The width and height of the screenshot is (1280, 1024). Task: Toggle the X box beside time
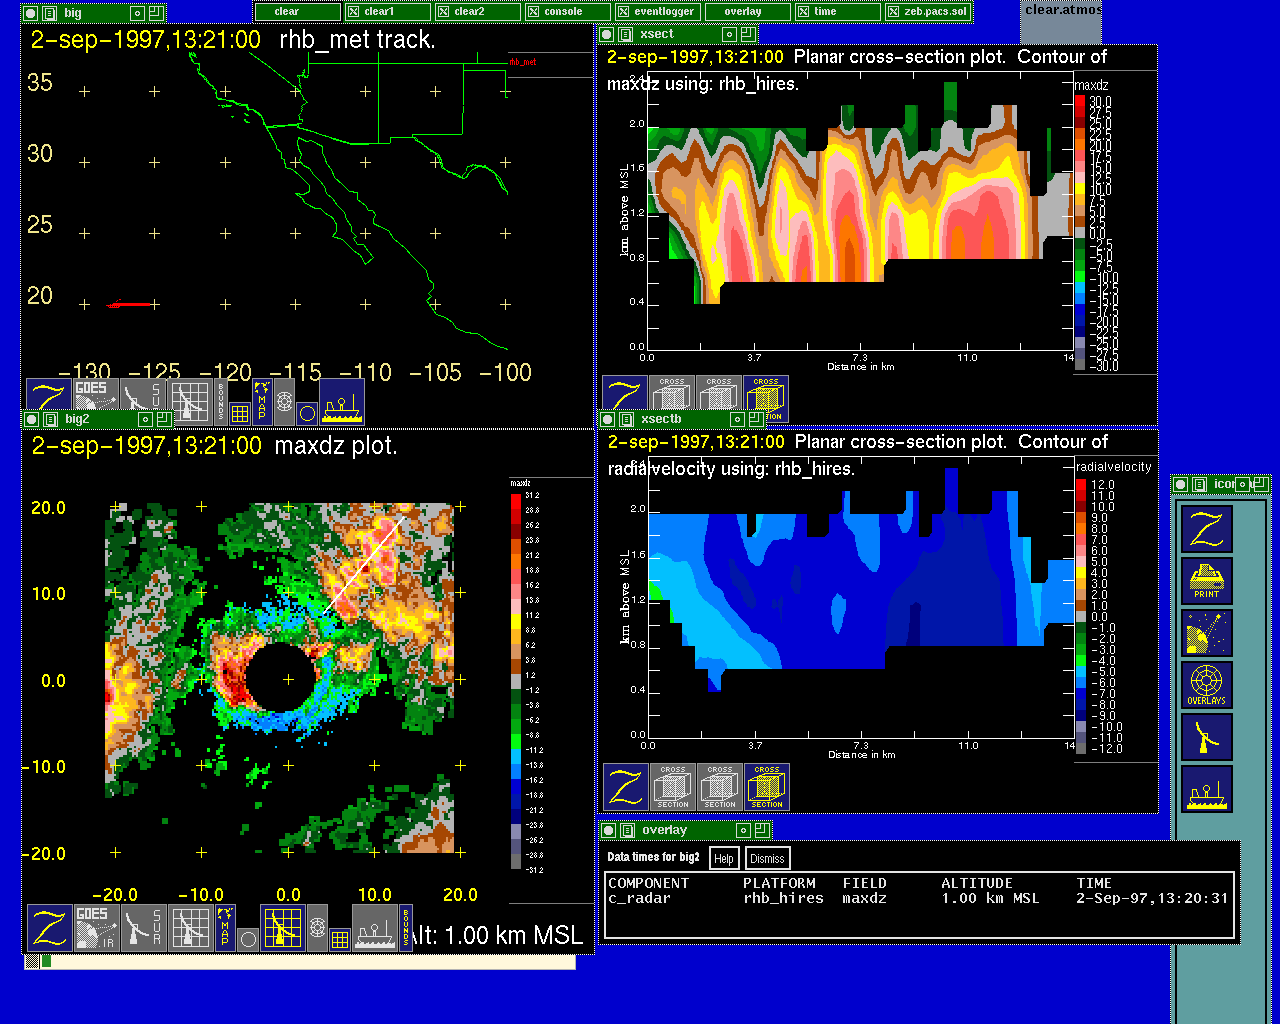tap(803, 12)
